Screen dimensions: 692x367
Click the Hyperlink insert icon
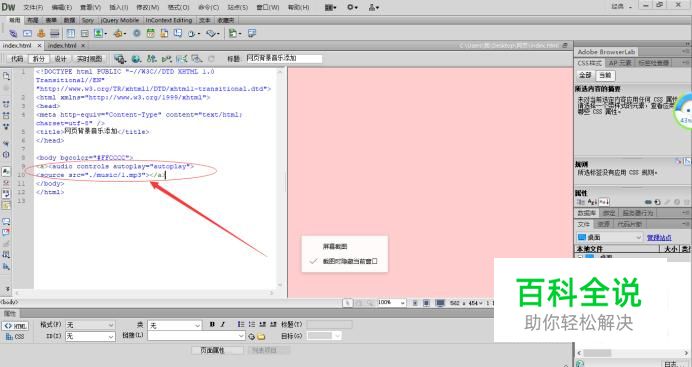[x=13, y=33]
